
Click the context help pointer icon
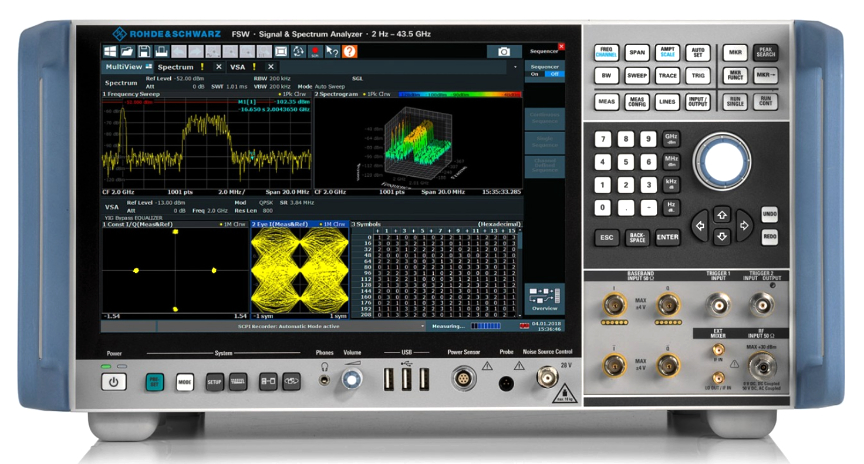(332, 51)
